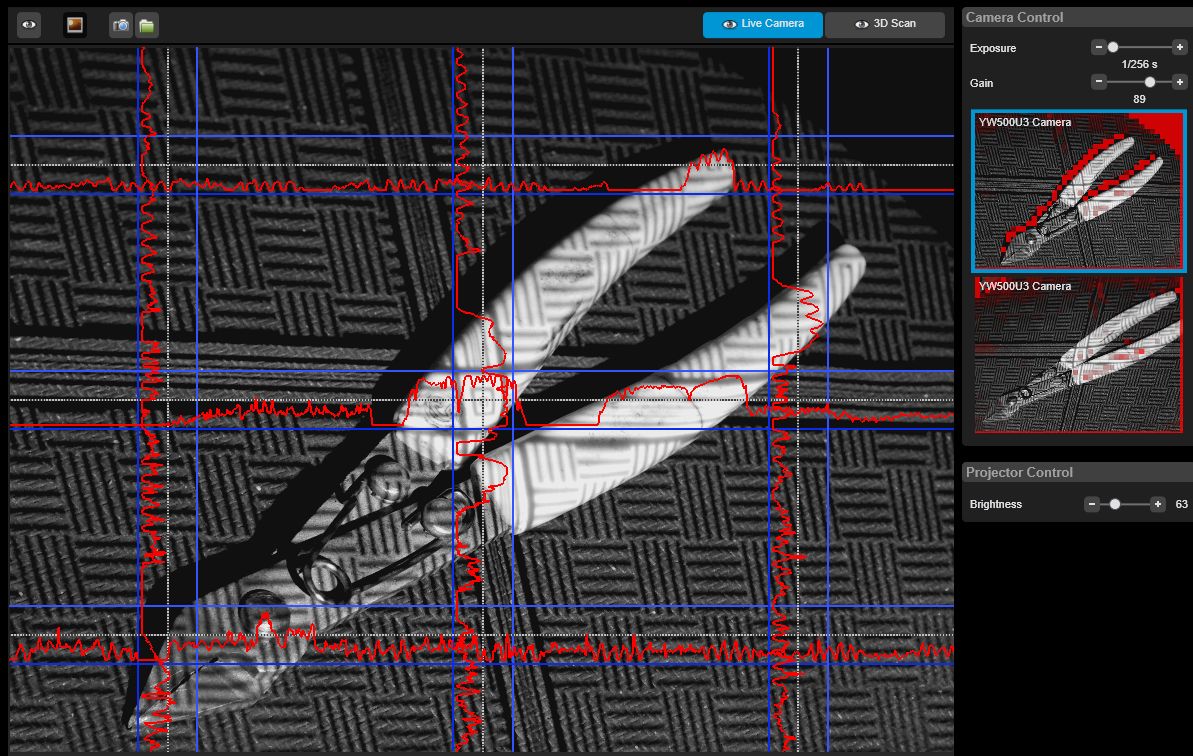
Task: Decrease Gain with the minus button
Action: [x=1098, y=82]
